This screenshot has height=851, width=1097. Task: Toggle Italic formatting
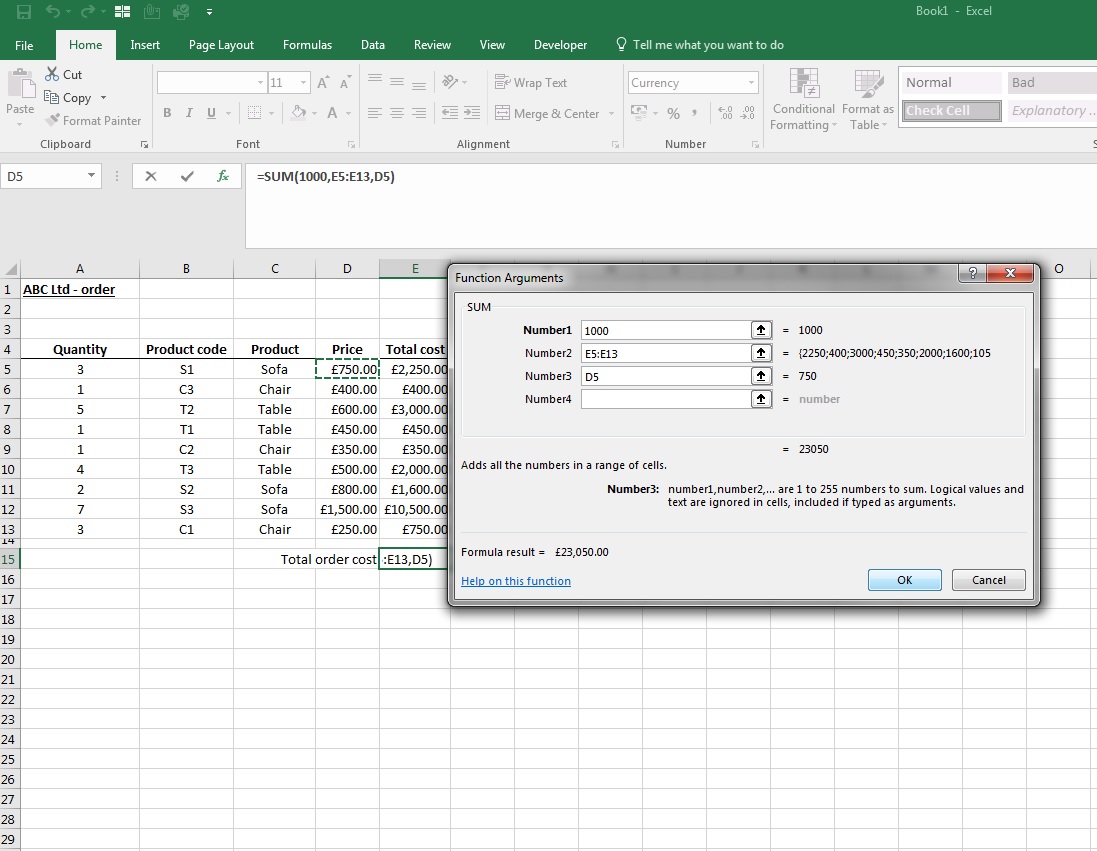tap(189, 113)
